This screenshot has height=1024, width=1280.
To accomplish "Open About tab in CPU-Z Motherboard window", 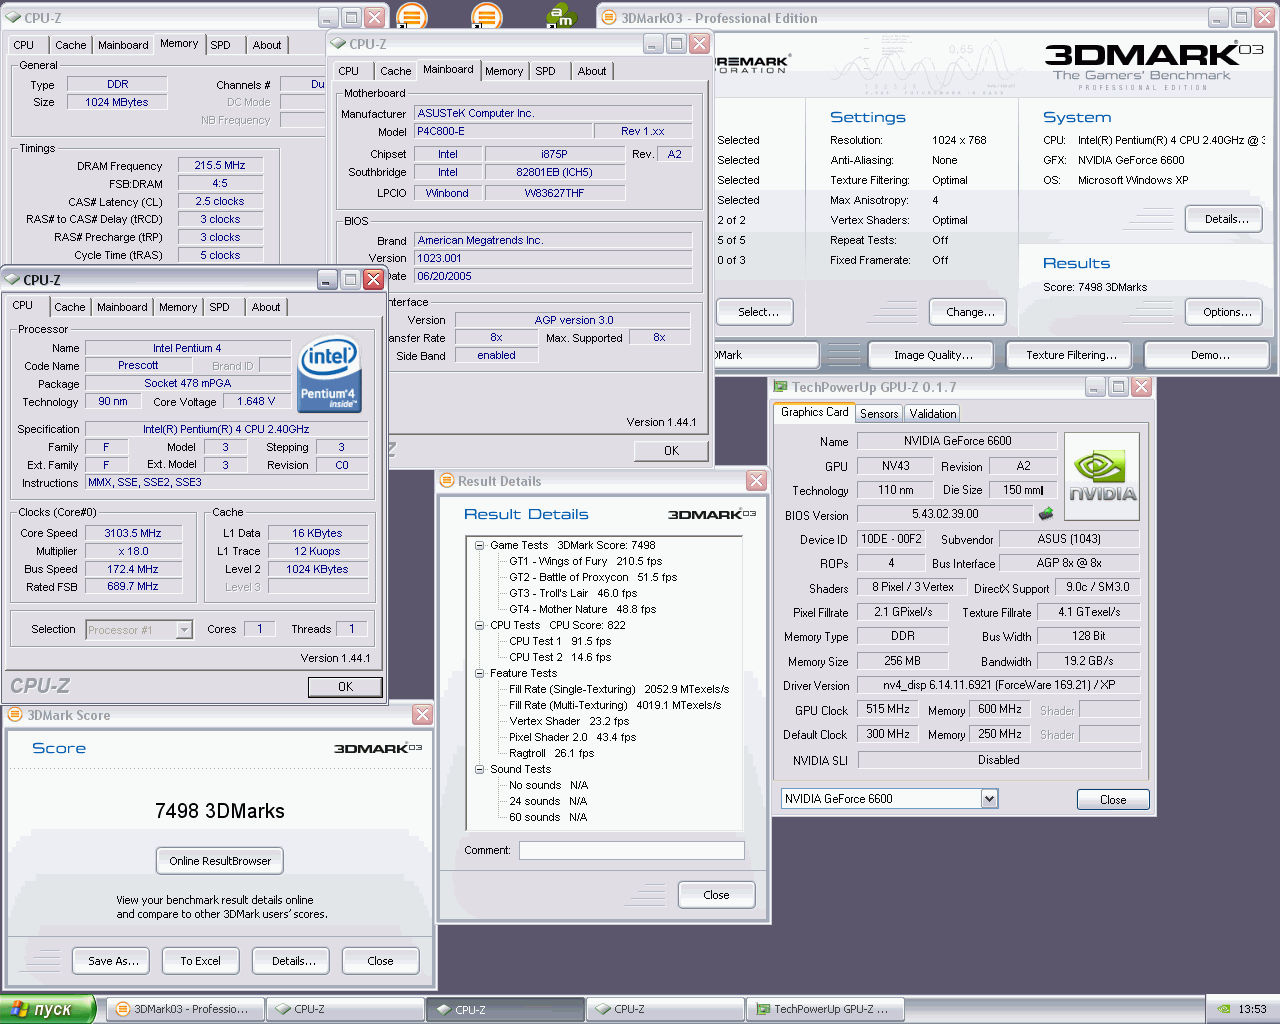I will (x=592, y=71).
